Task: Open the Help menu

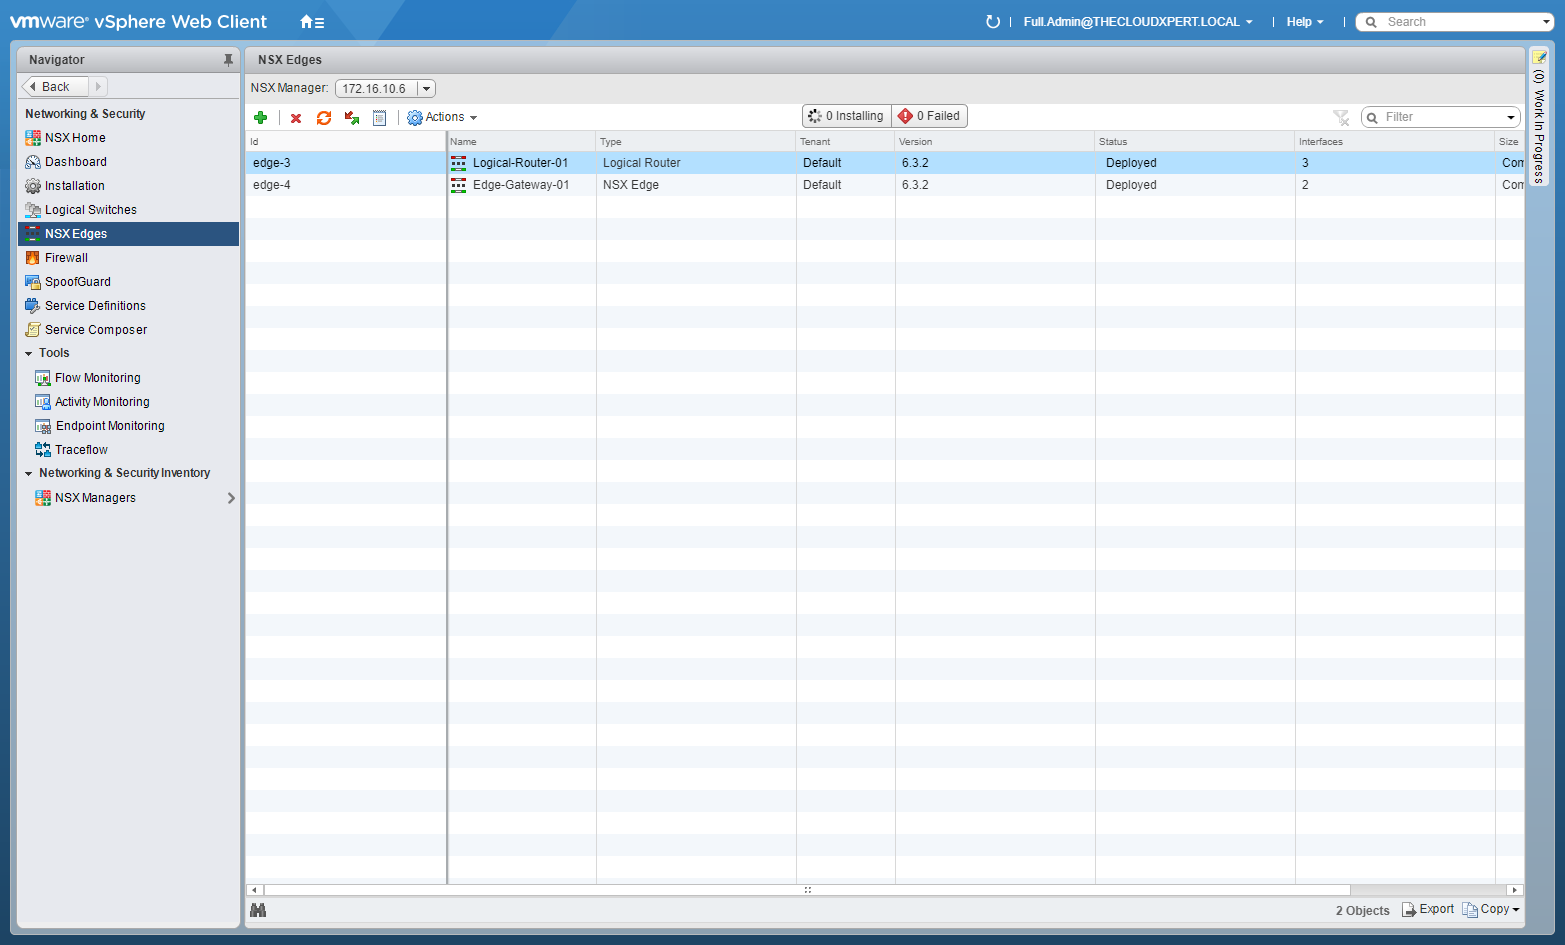Action: point(1304,22)
